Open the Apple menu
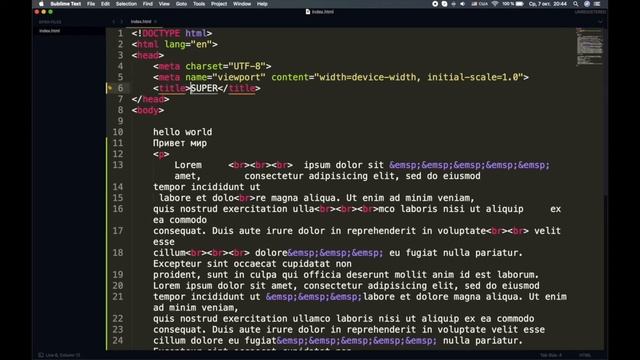 (x=41, y=4)
